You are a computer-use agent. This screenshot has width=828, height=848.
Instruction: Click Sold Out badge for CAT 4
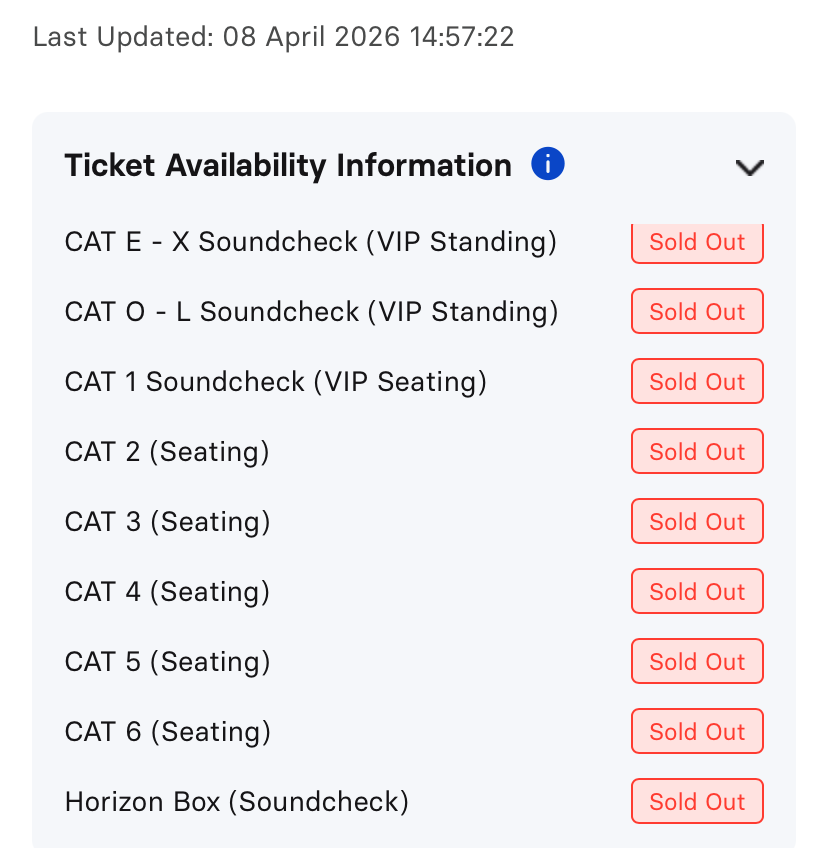[697, 592]
